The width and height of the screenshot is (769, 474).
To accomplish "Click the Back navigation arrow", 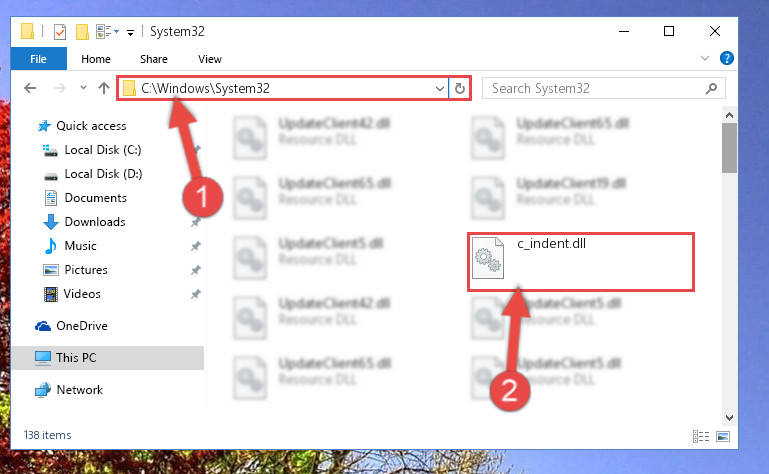I will (x=30, y=88).
